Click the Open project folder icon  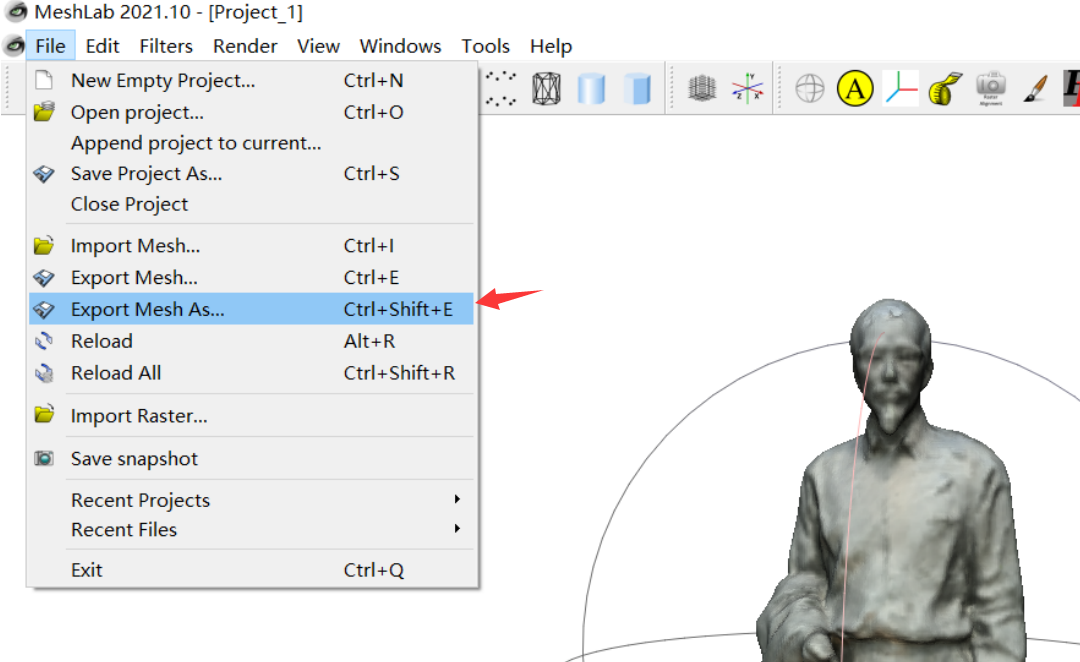44,112
